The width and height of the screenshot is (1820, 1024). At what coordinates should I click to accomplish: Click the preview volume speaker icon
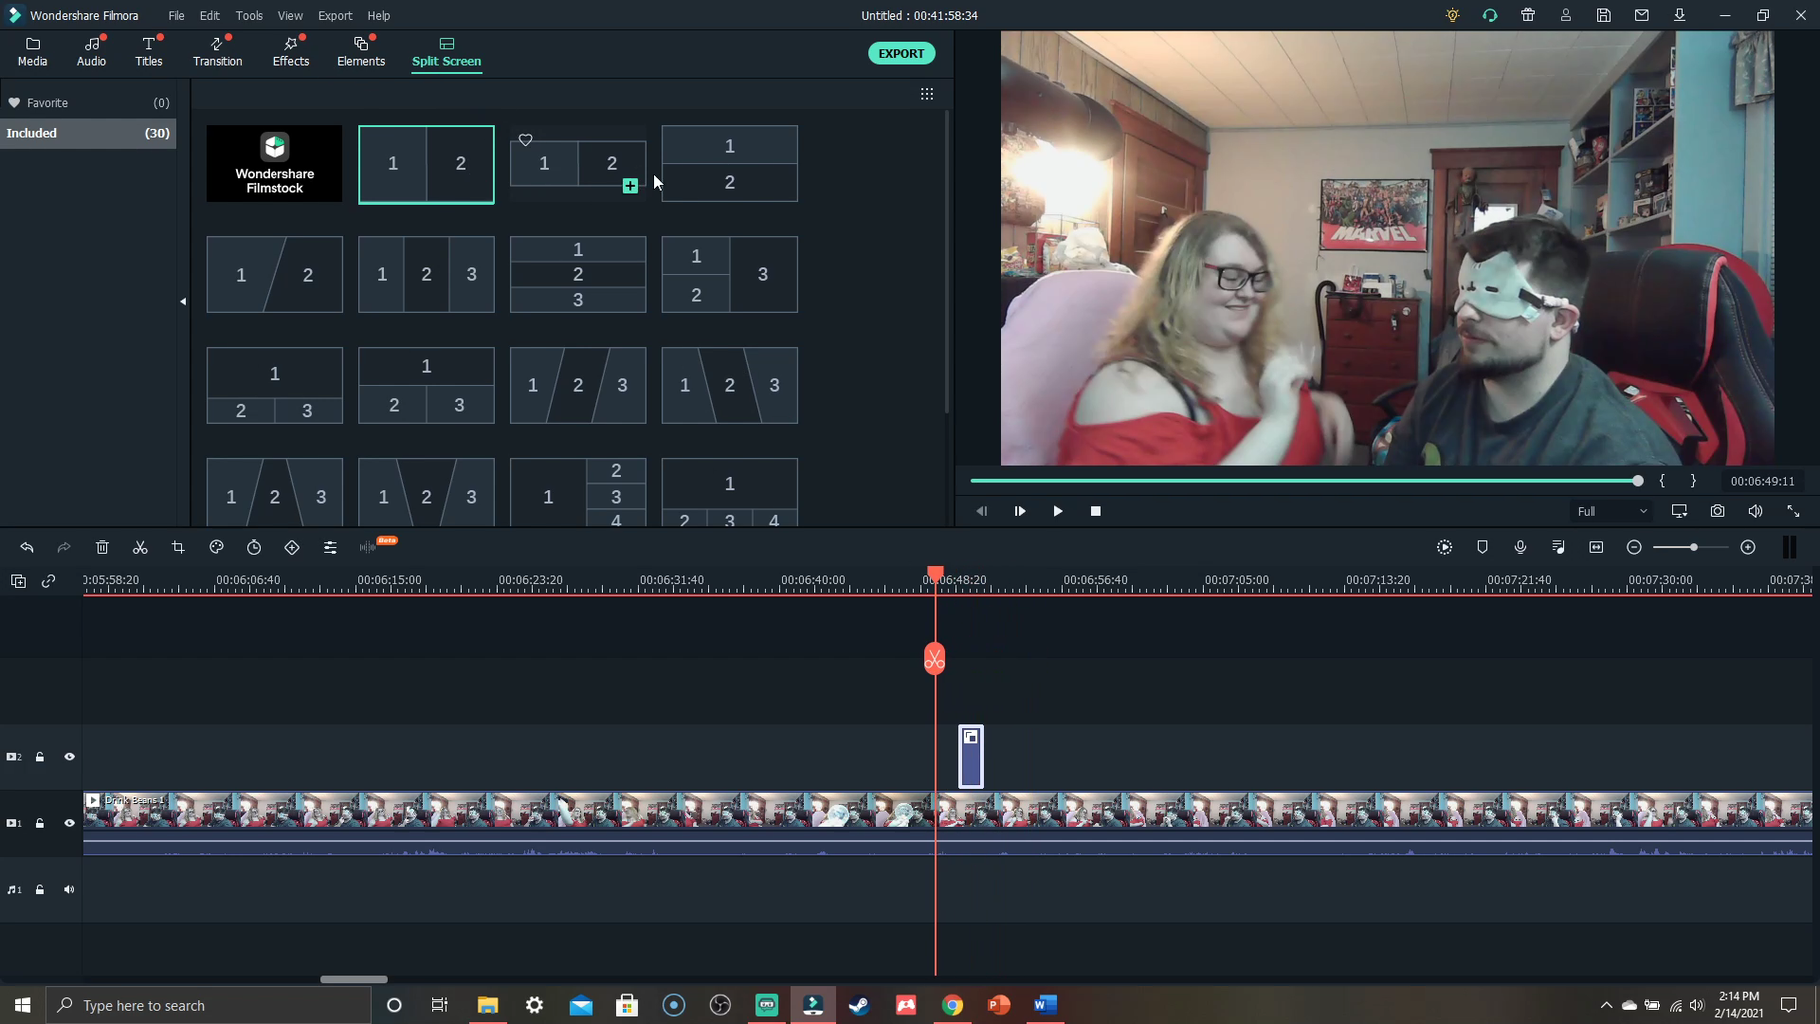click(1755, 511)
